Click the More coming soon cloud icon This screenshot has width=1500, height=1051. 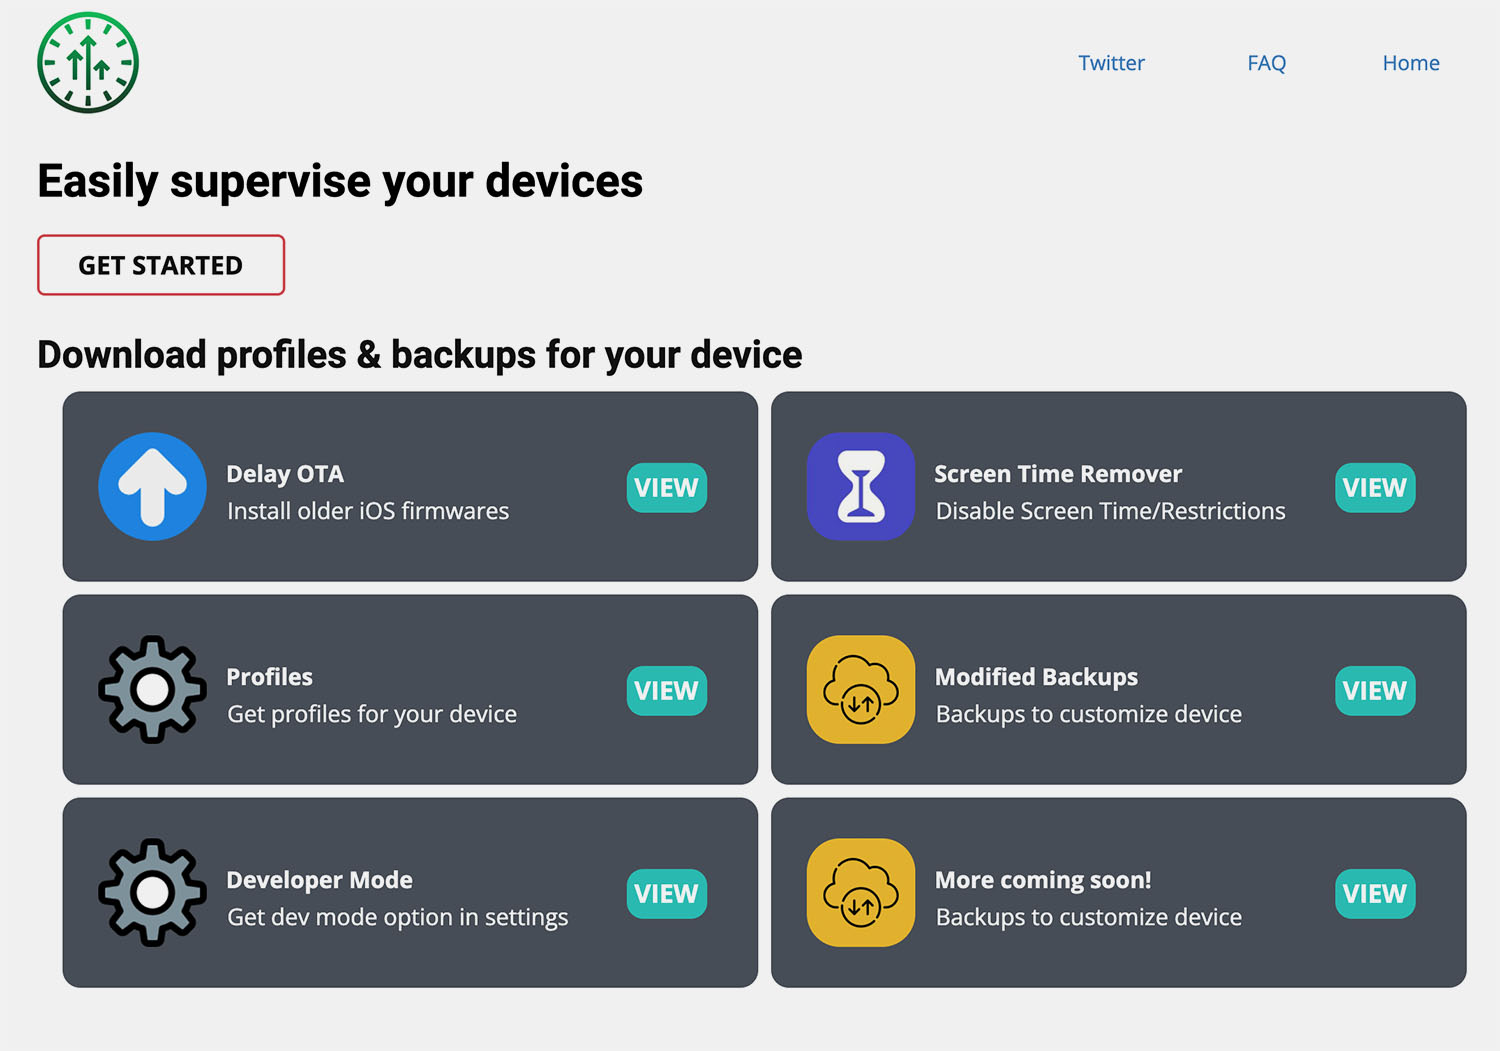(861, 893)
